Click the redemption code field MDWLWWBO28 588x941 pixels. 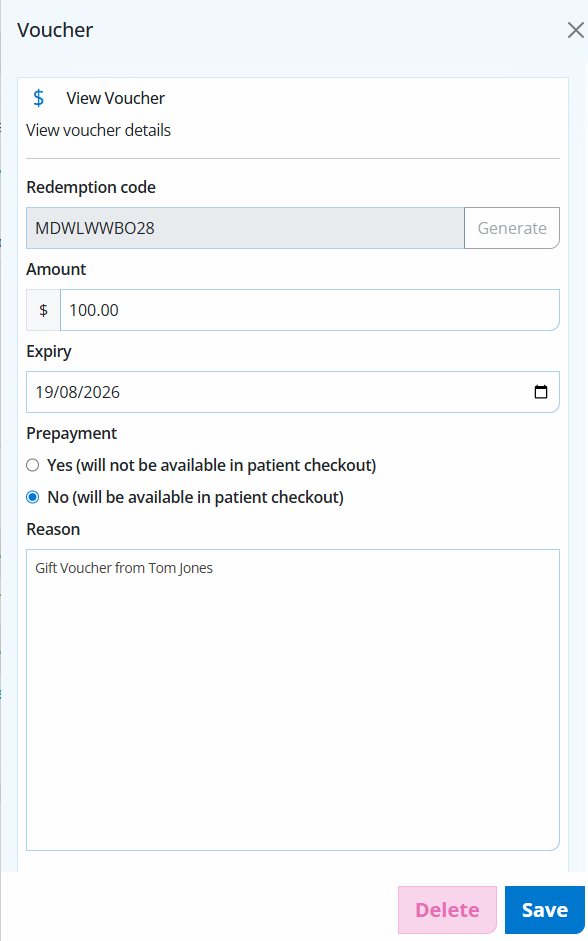(x=245, y=228)
